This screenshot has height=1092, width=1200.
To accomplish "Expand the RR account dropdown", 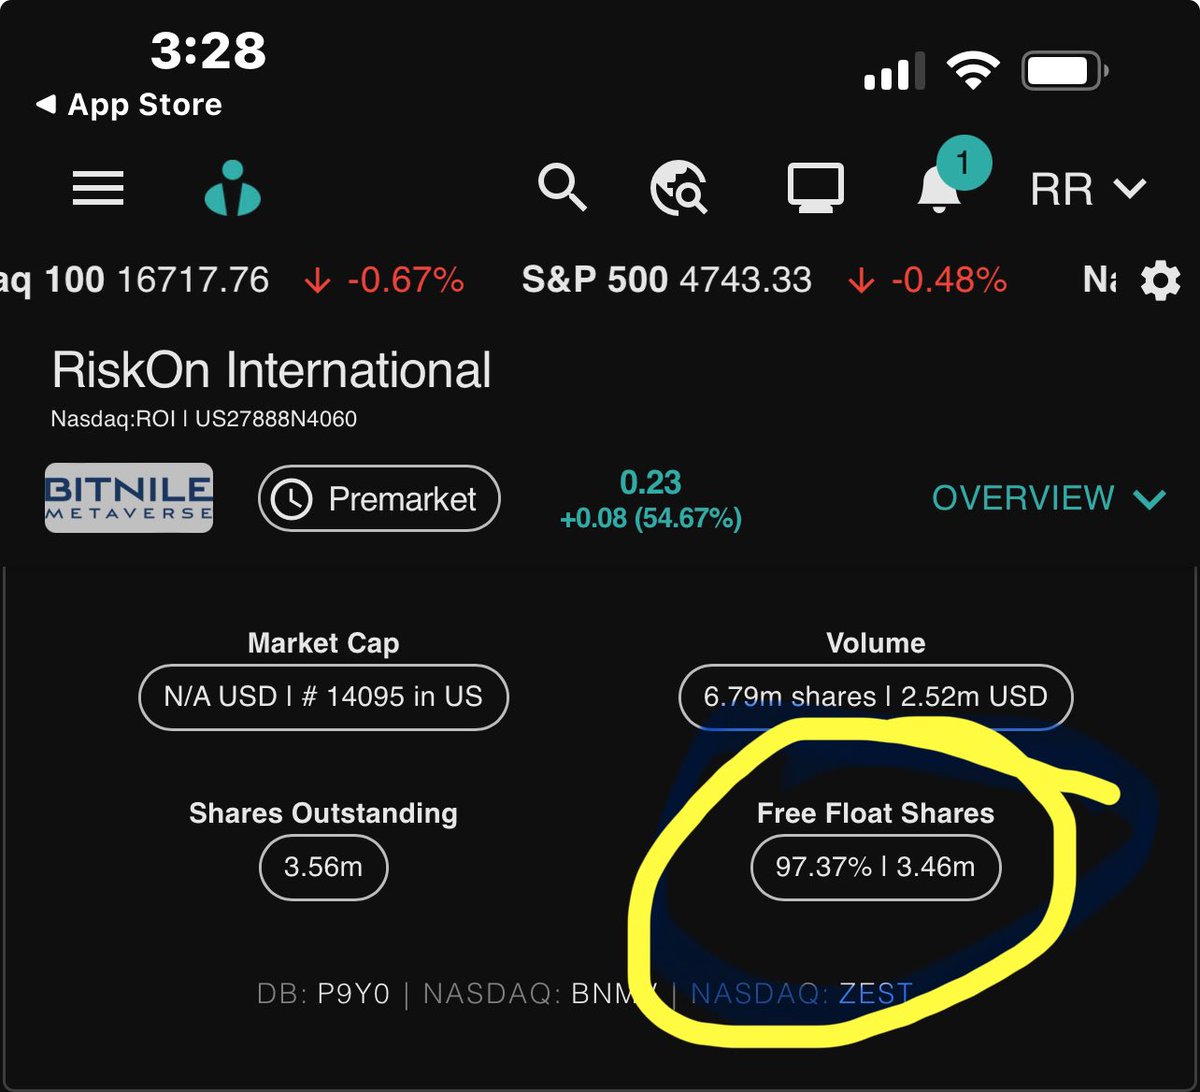I will click(x=1088, y=189).
